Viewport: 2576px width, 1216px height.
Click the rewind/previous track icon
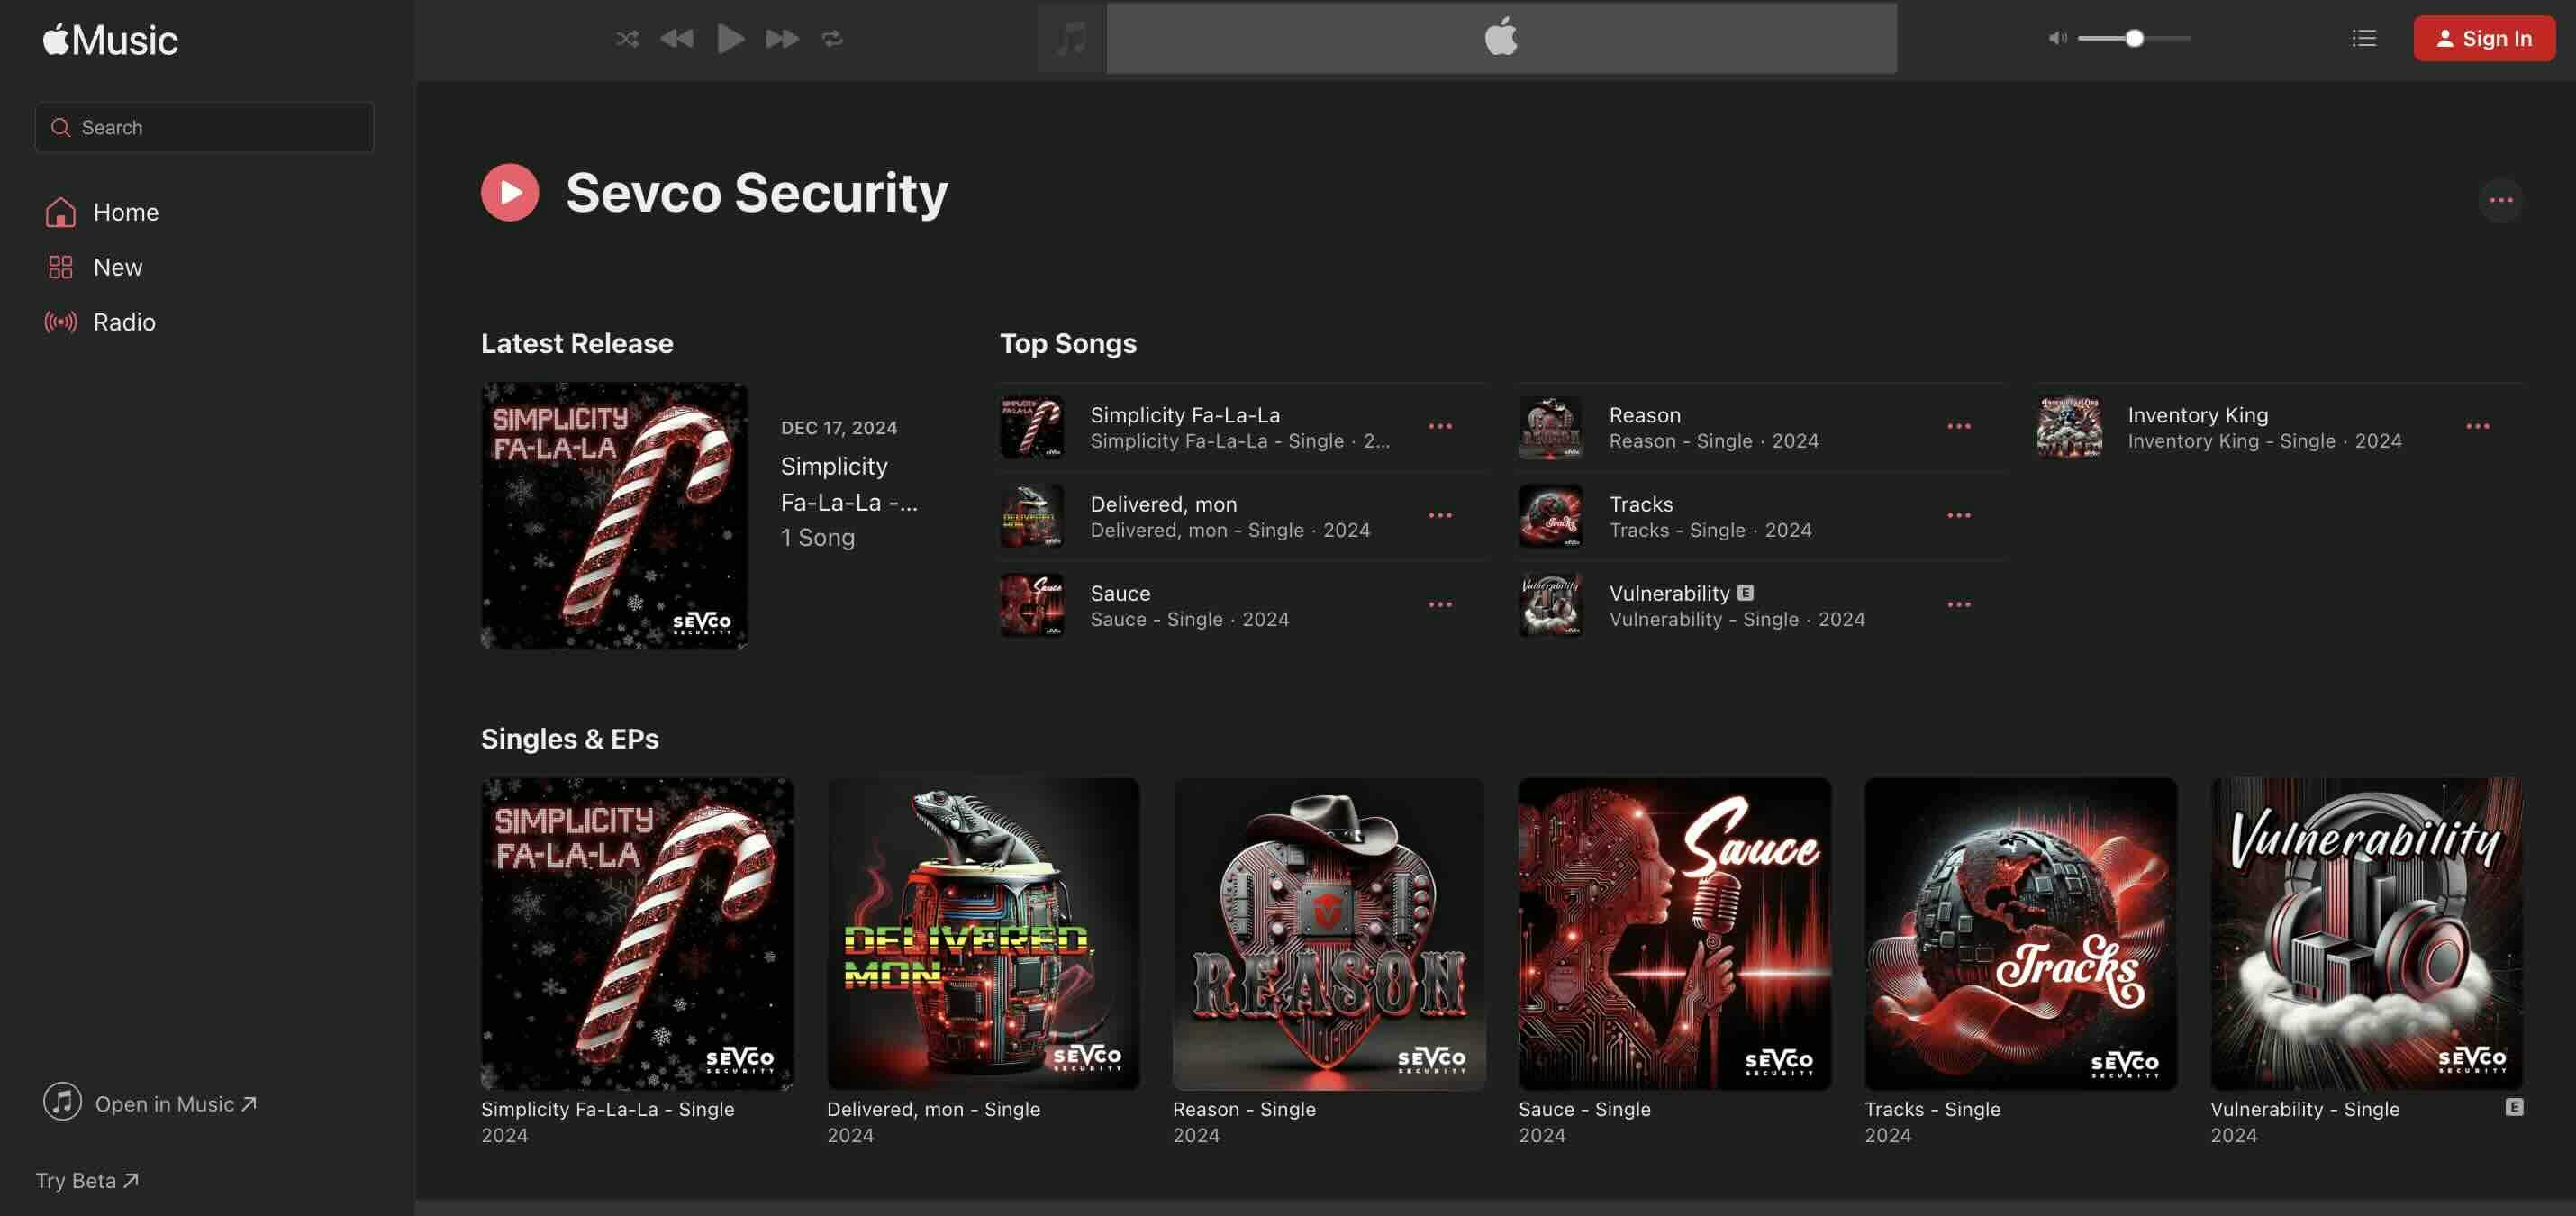tap(676, 38)
